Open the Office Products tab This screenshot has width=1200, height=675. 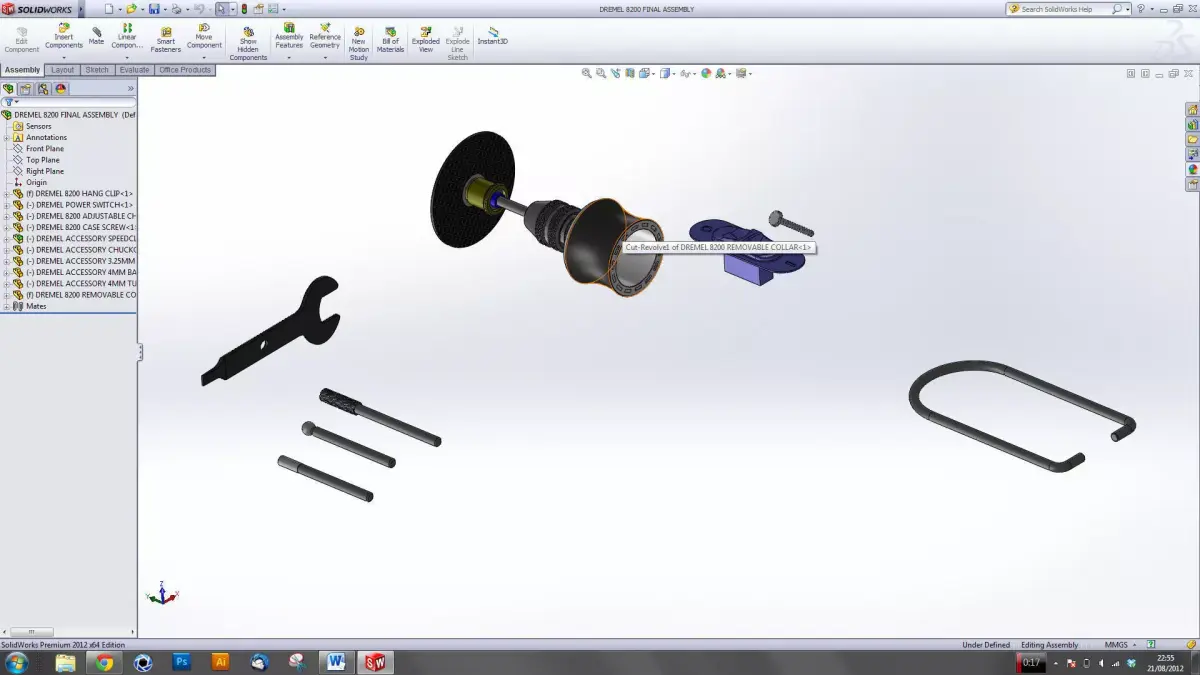(184, 70)
